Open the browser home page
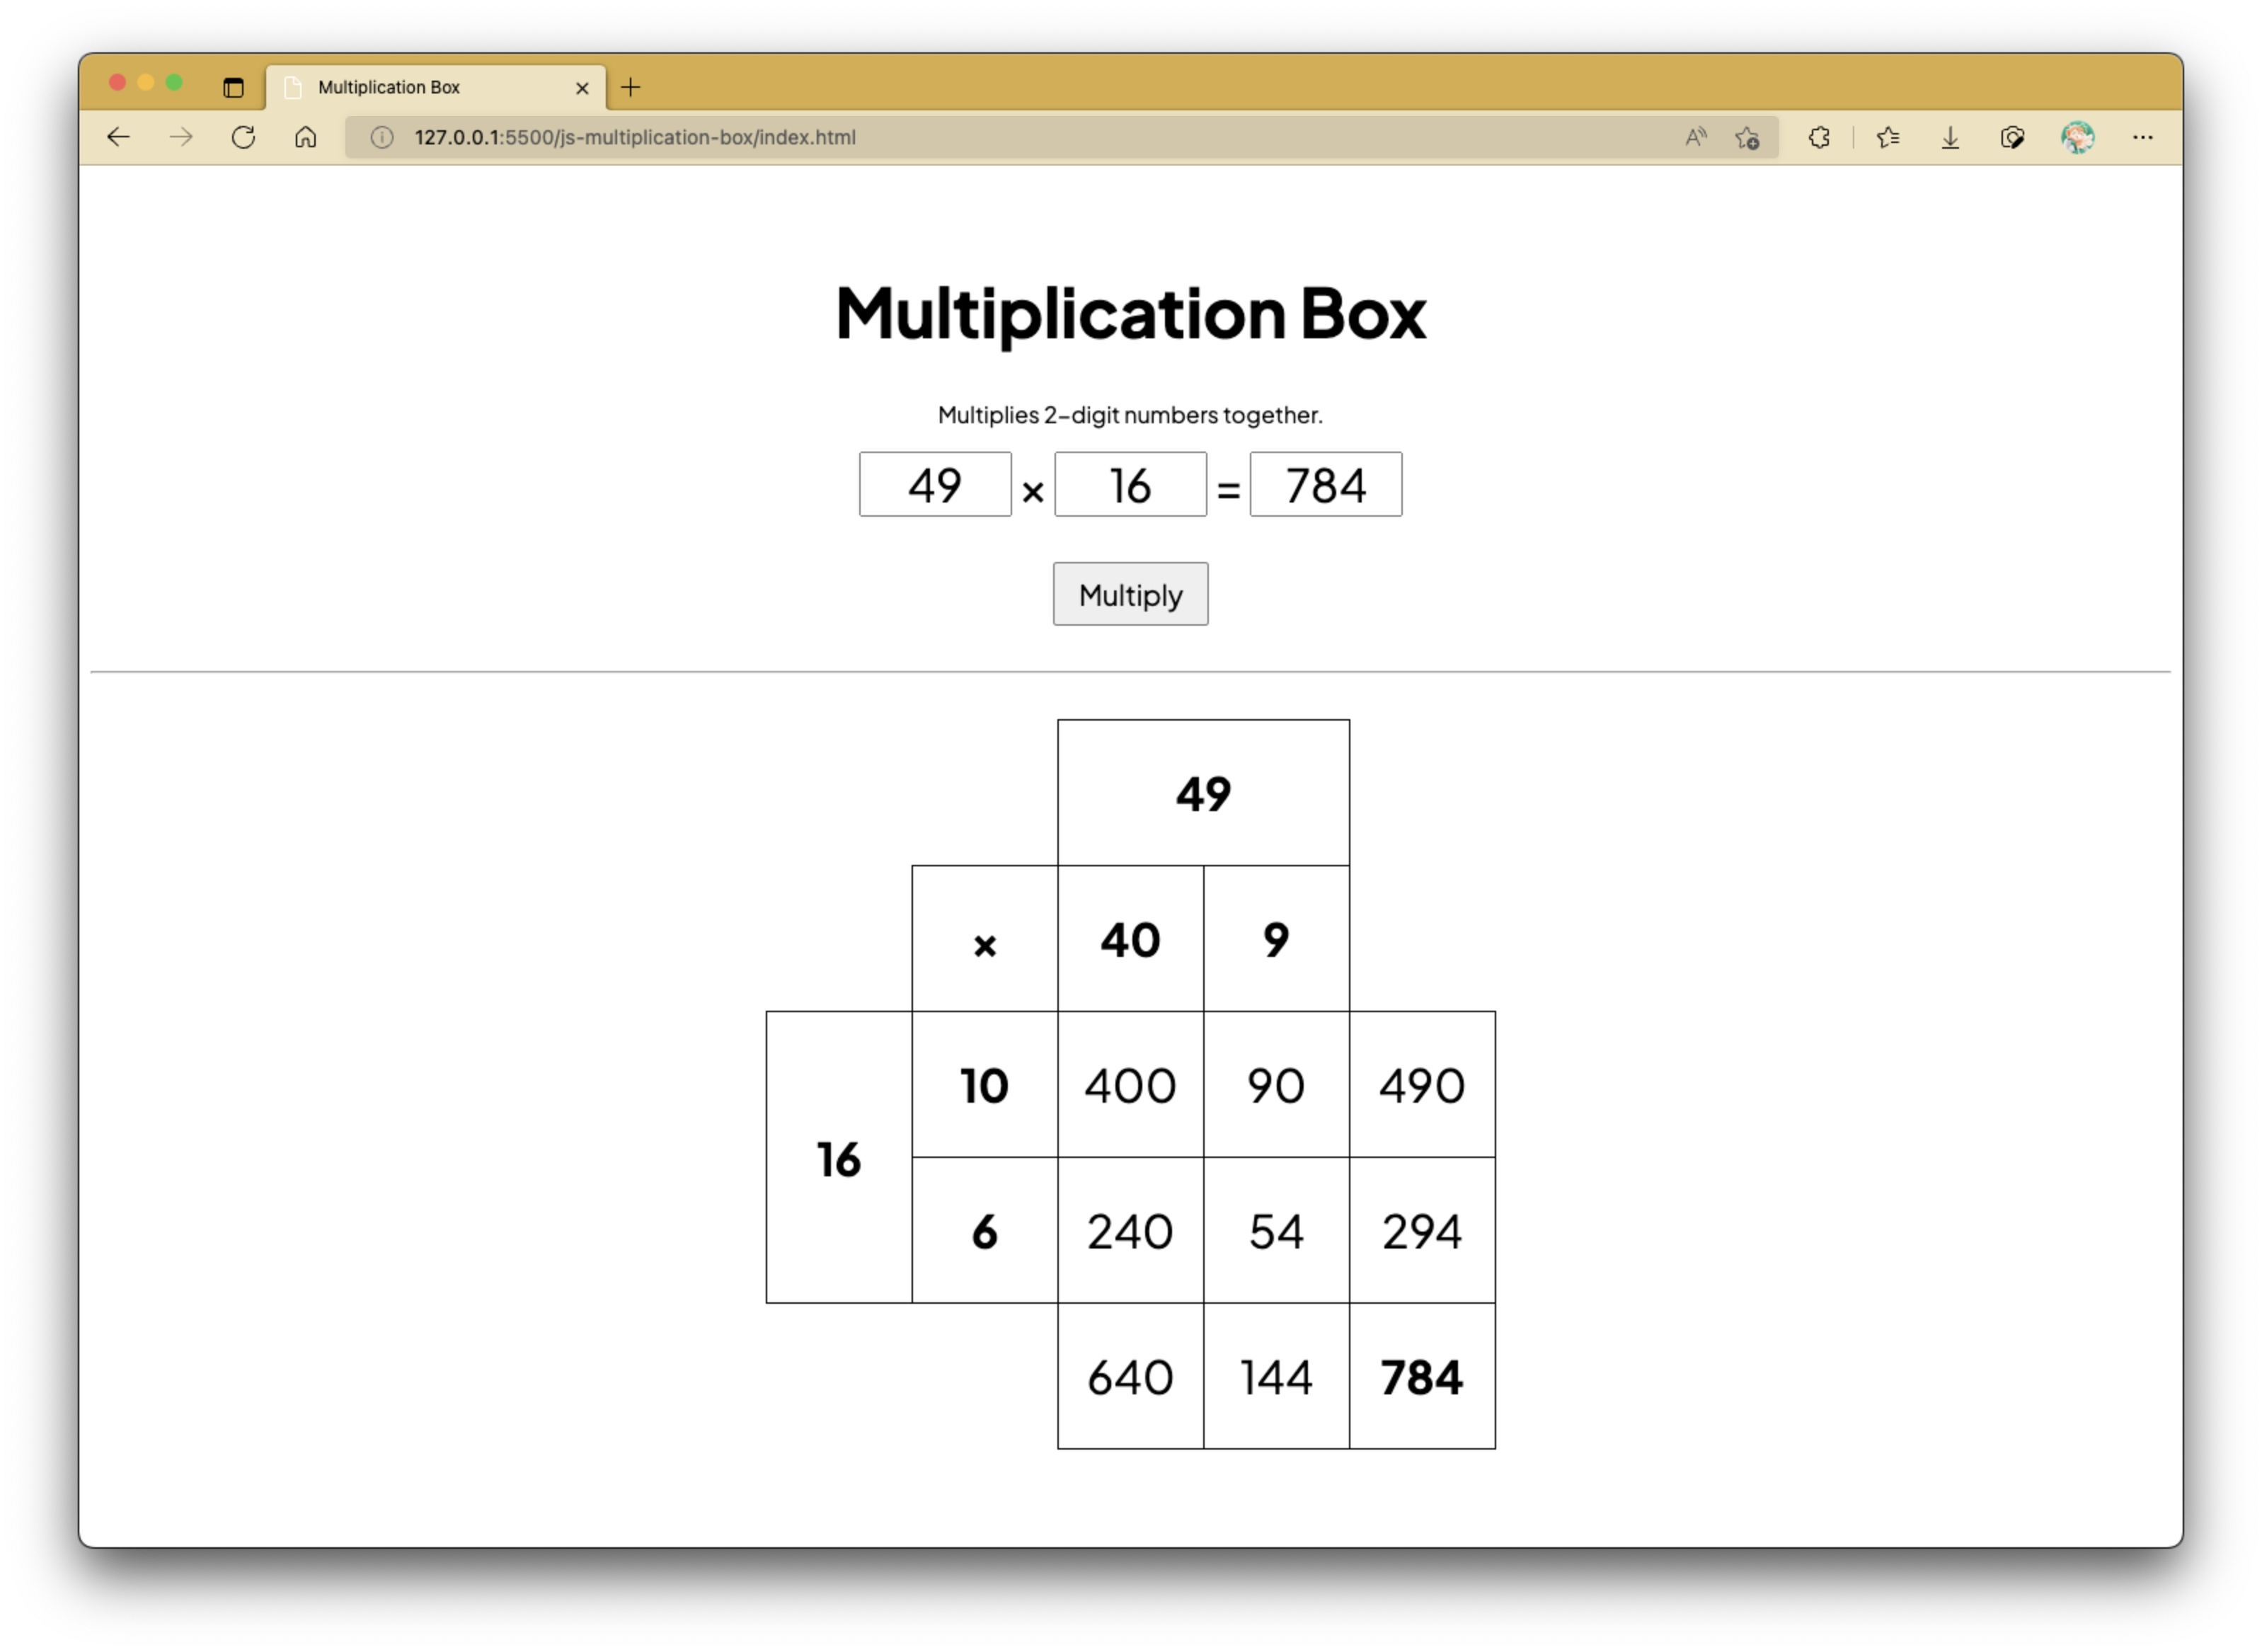 [x=305, y=137]
